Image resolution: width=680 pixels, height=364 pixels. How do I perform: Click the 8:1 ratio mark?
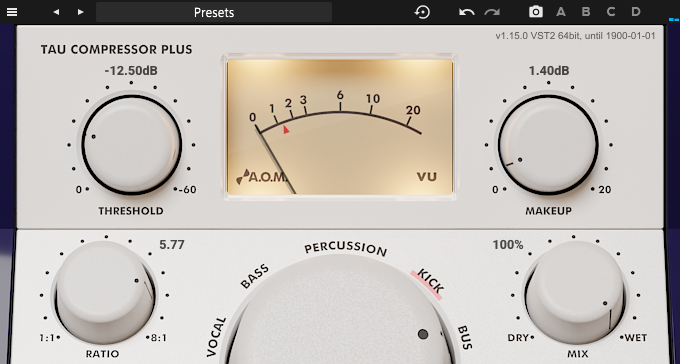(158, 338)
